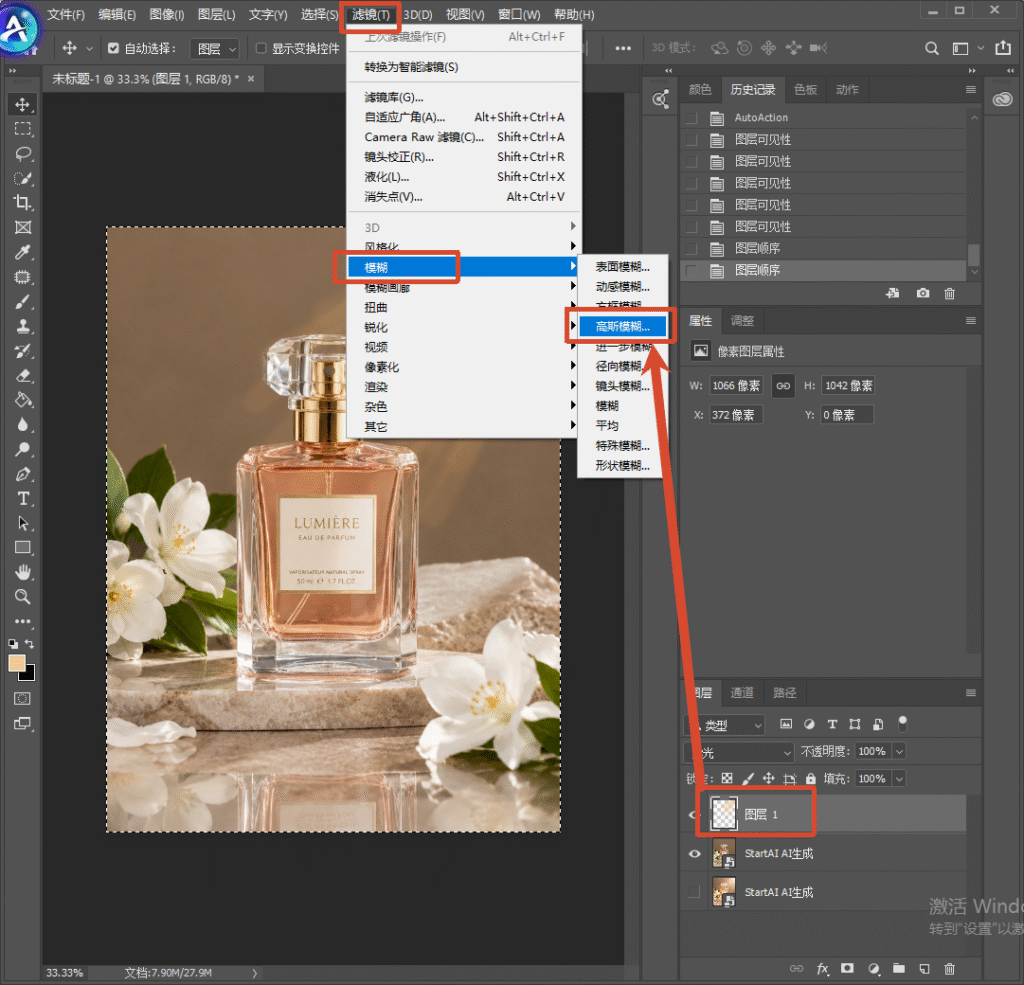The width and height of the screenshot is (1024, 985).
Task: Select the Move tool
Action: (x=23, y=105)
